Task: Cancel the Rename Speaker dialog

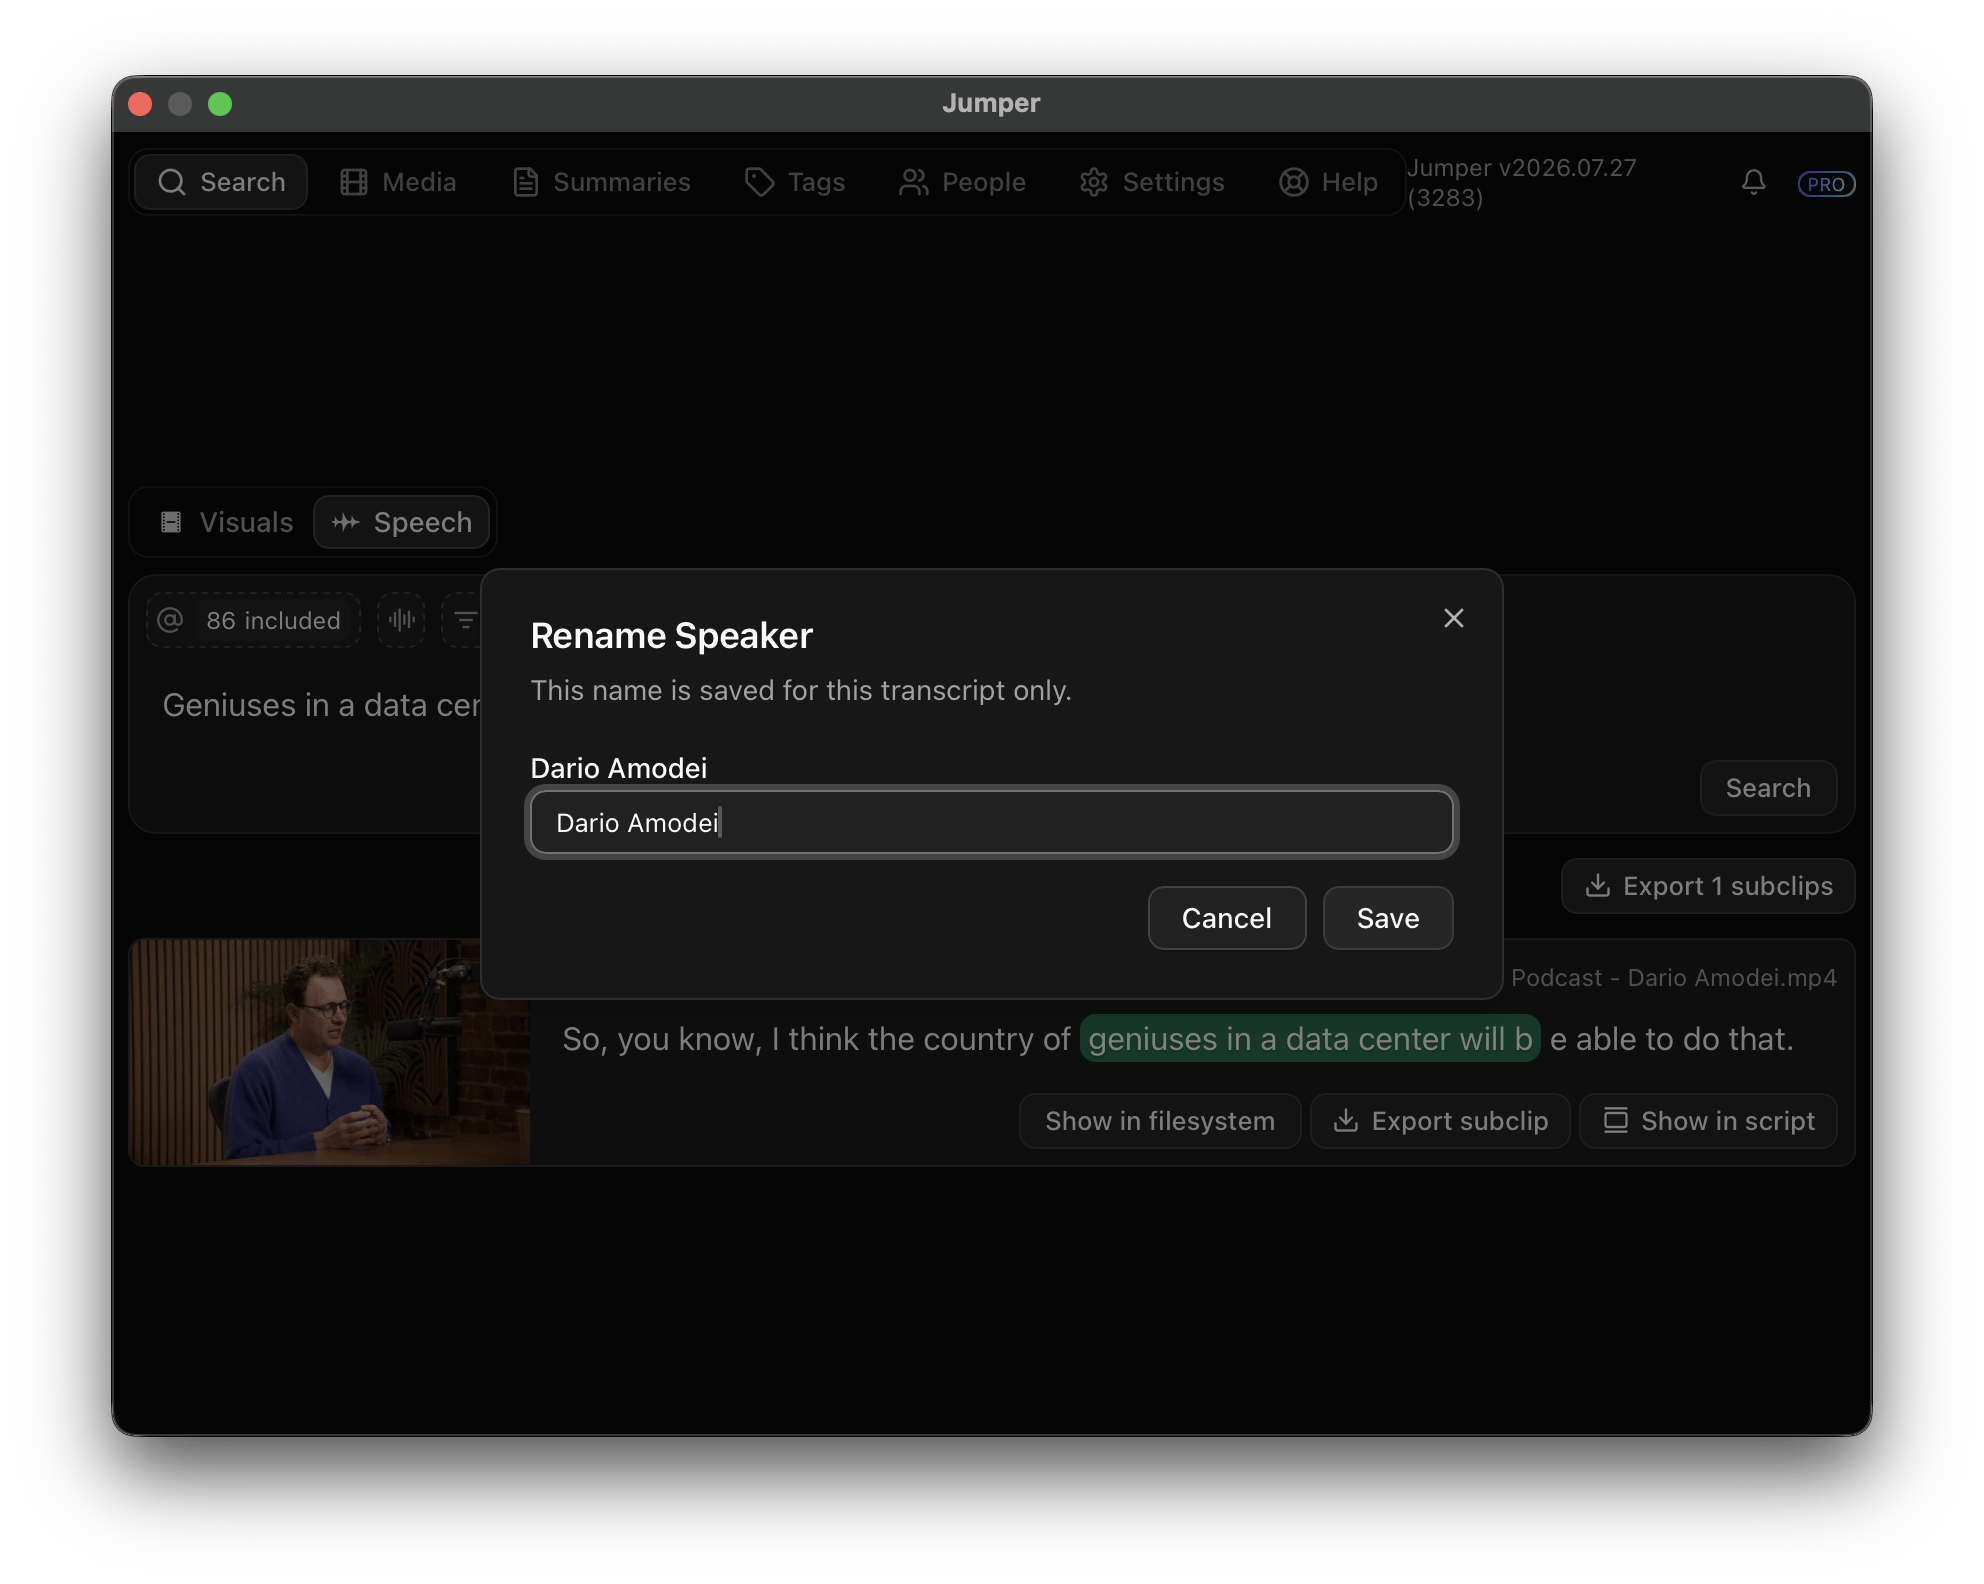Action: (x=1226, y=918)
